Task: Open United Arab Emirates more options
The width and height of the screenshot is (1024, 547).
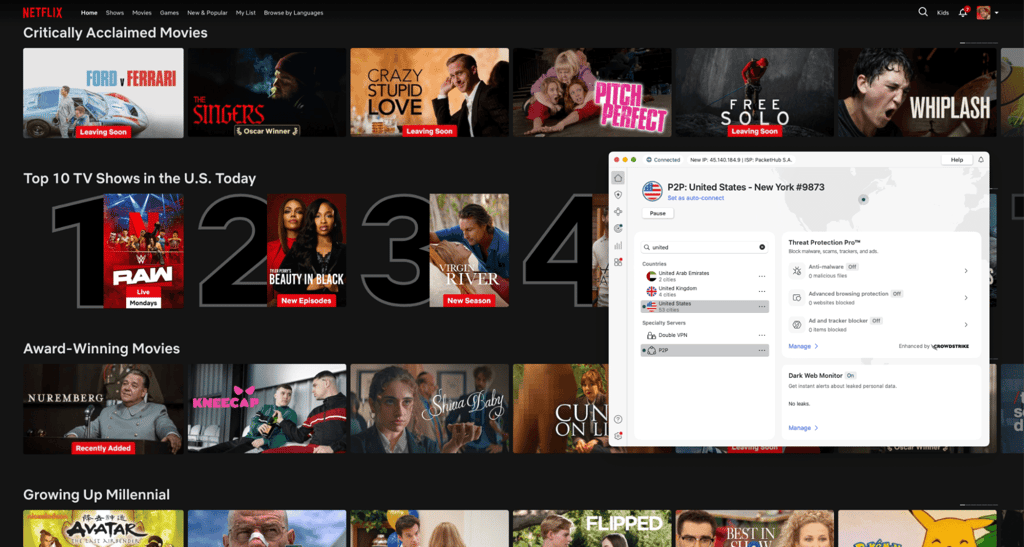Action: pos(761,276)
